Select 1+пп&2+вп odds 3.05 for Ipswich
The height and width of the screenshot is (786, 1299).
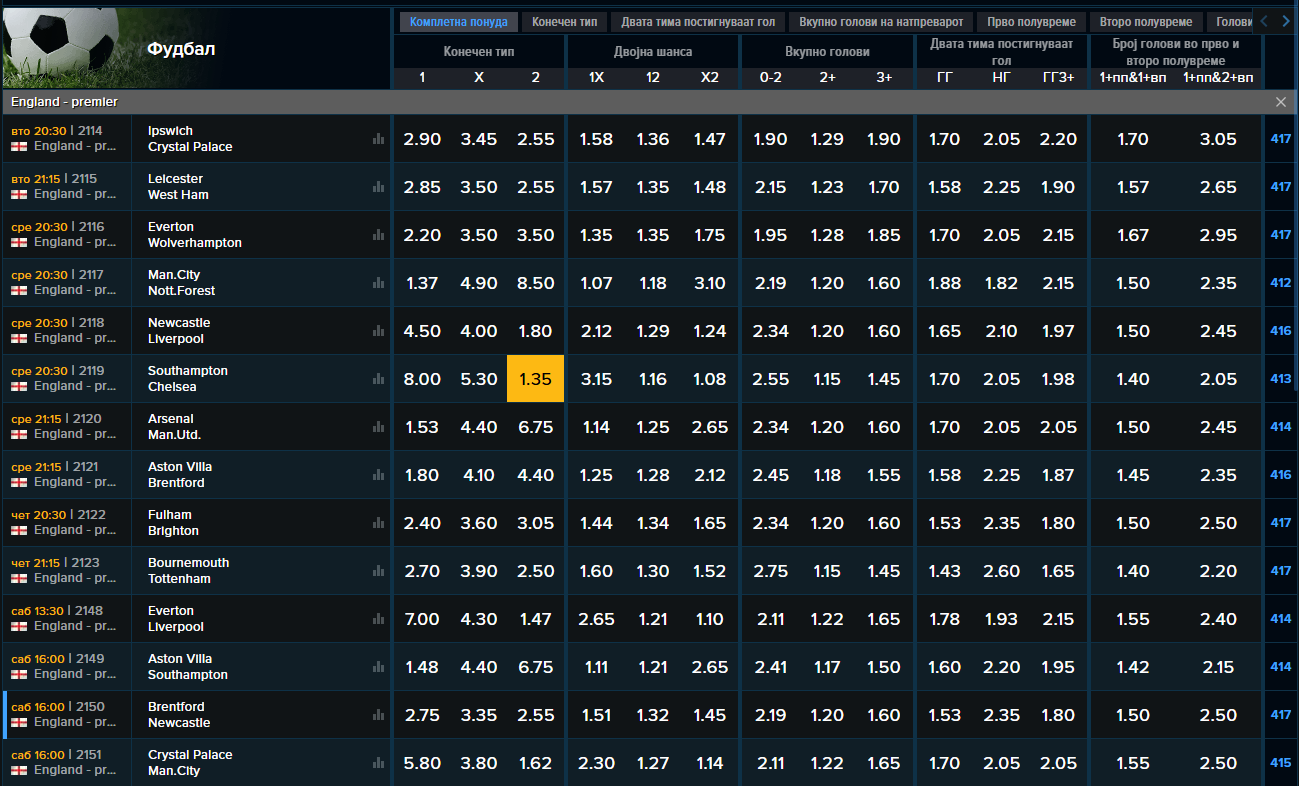tap(1218, 139)
